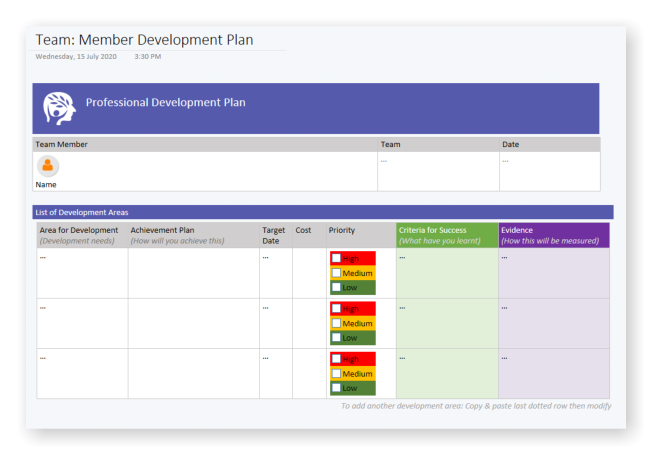Click the Cost column header

tap(309, 235)
